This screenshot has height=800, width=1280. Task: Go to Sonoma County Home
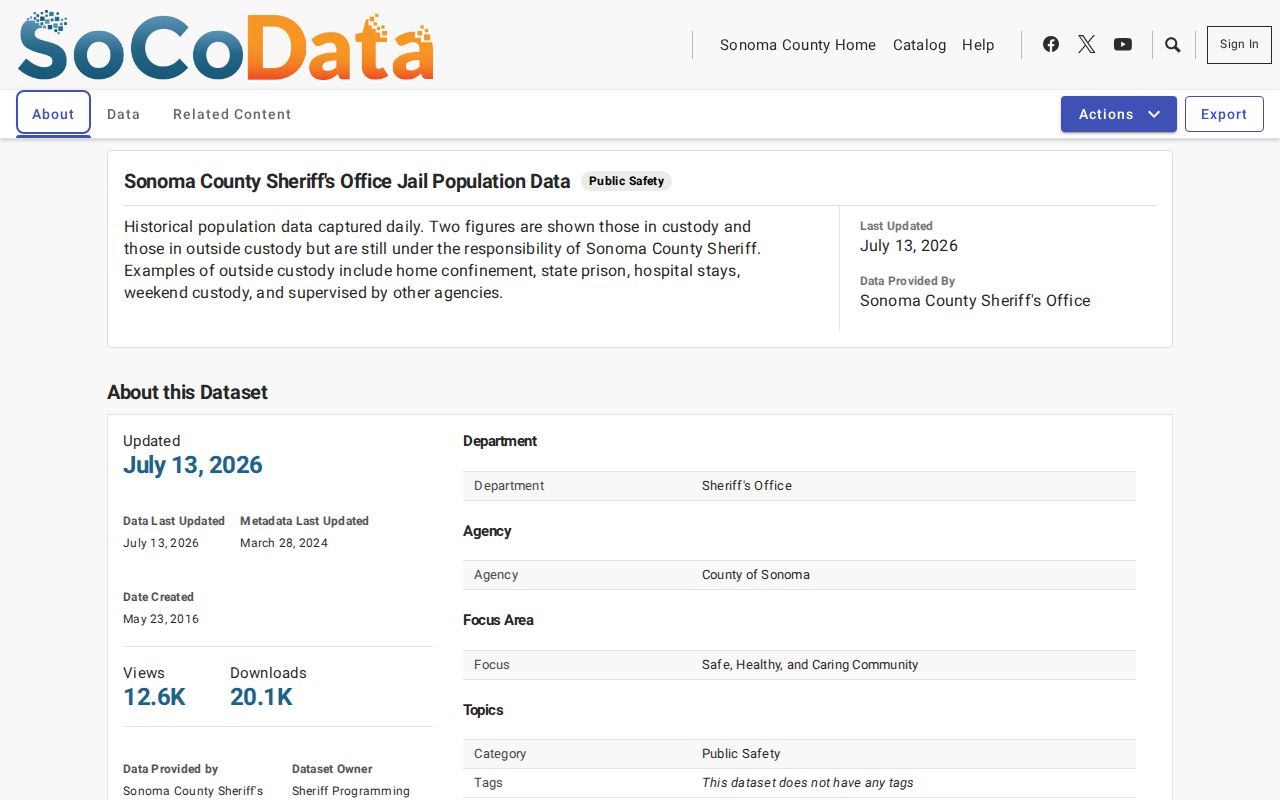coord(798,45)
